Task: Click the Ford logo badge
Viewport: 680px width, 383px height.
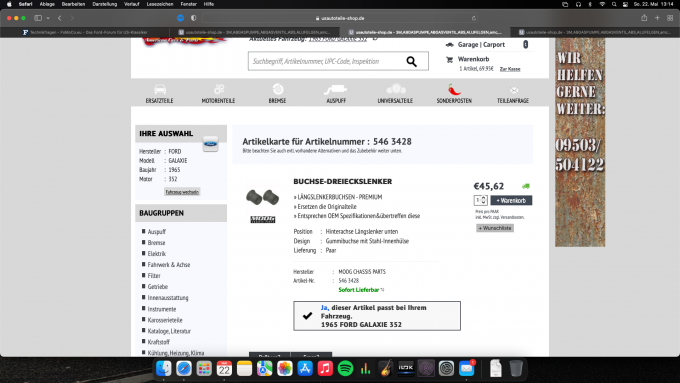Action: pyautogui.click(x=211, y=144)
